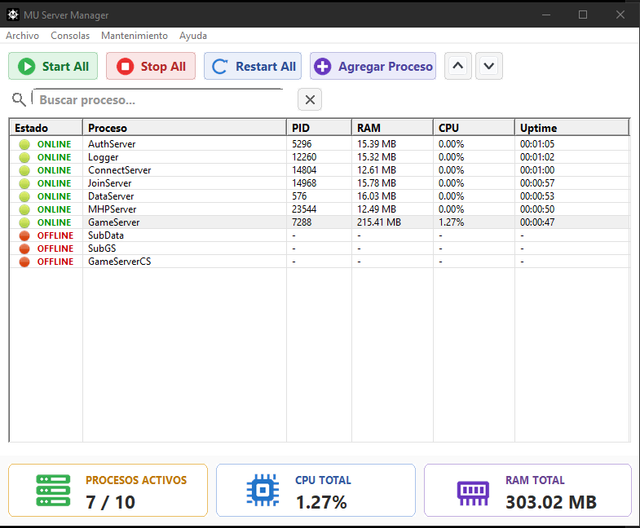Click the Agregar Proceso button
The height and width of the screenshot is (528, 640).
(x=373, y=66)
